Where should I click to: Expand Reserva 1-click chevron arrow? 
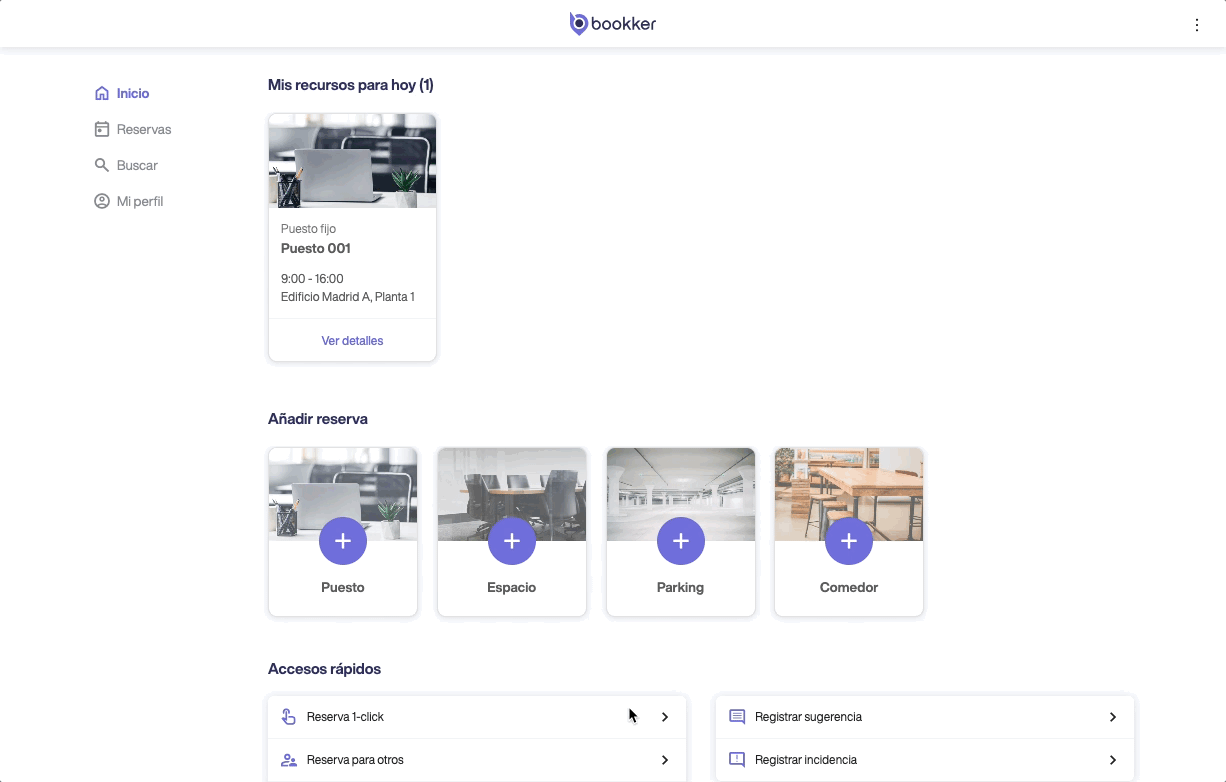coord(665,717)
